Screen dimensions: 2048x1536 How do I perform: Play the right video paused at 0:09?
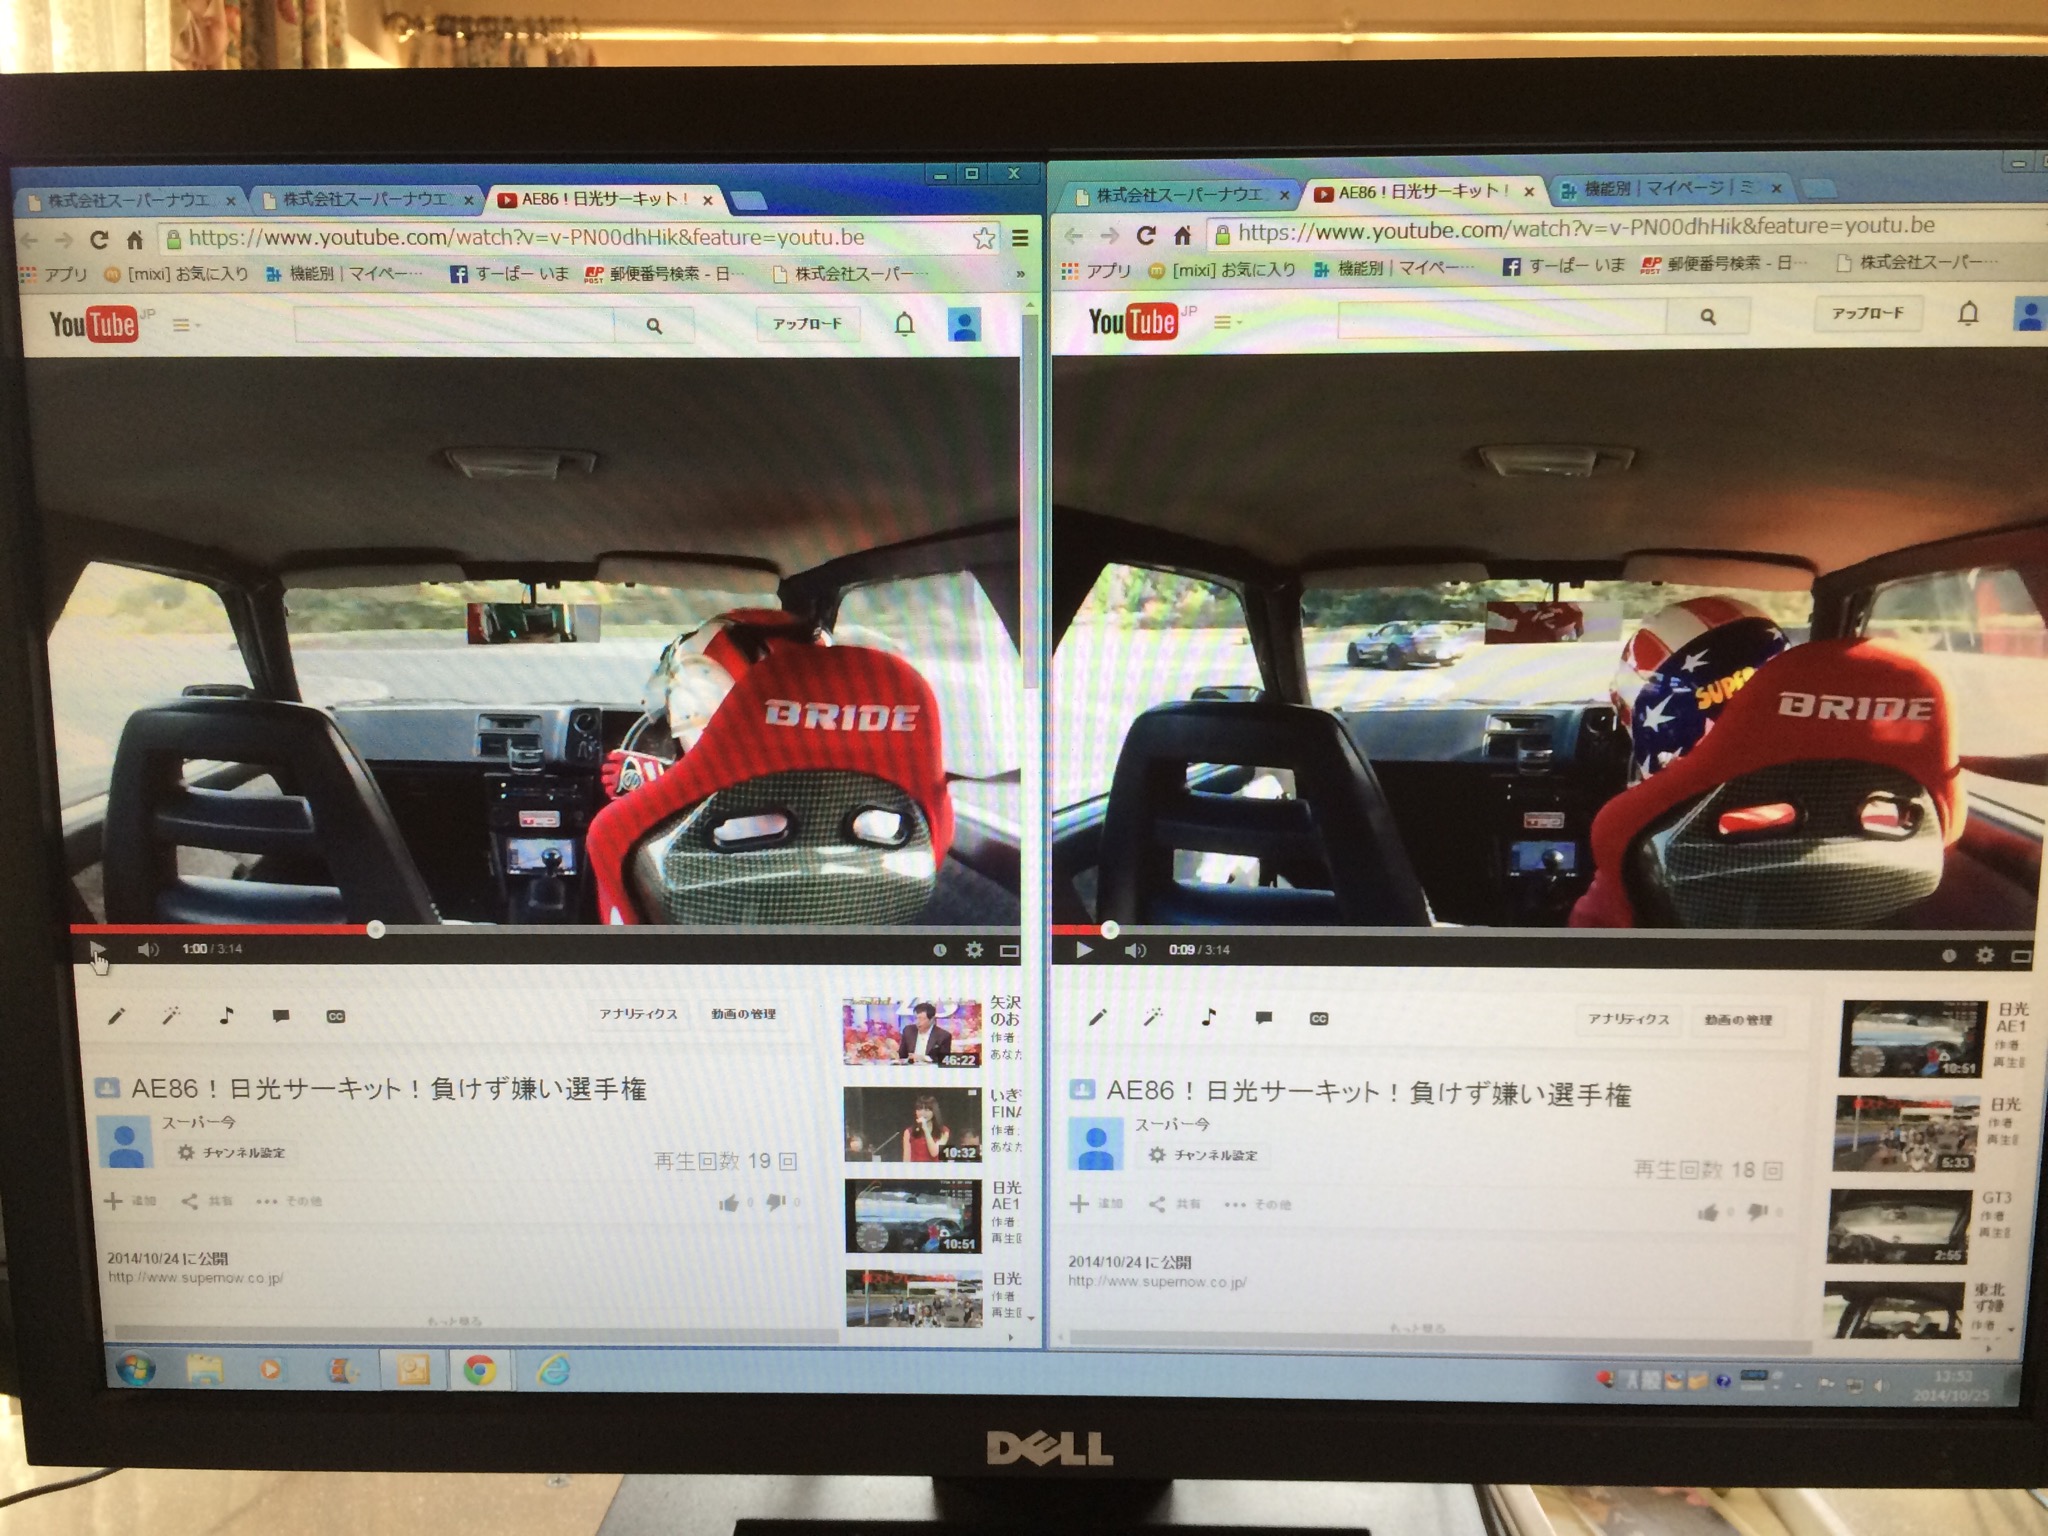click(1084, 949)
